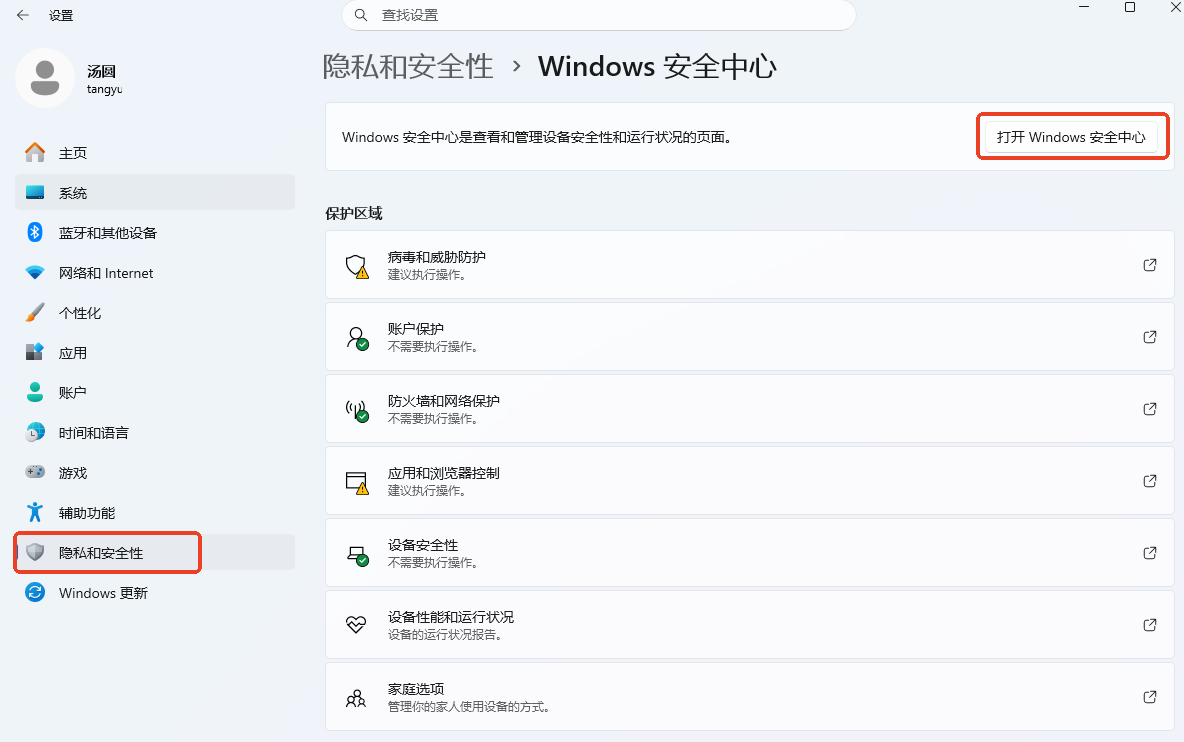Viewport: 1184px width, 742px height.
Task: Click the 个性化 paintbrush icon
Action: 35,313
